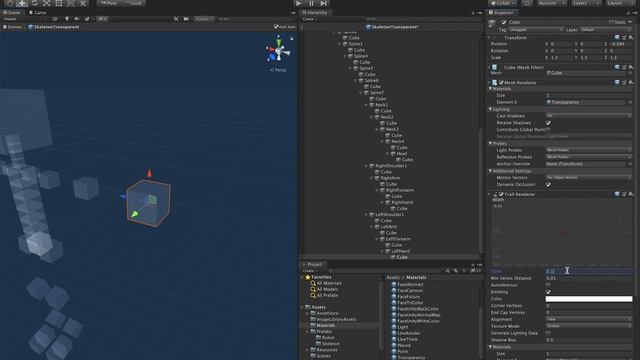Switch to the Scene tab
Image resolution: width=640 pixels, height=360 pixels.
(12, 13)
